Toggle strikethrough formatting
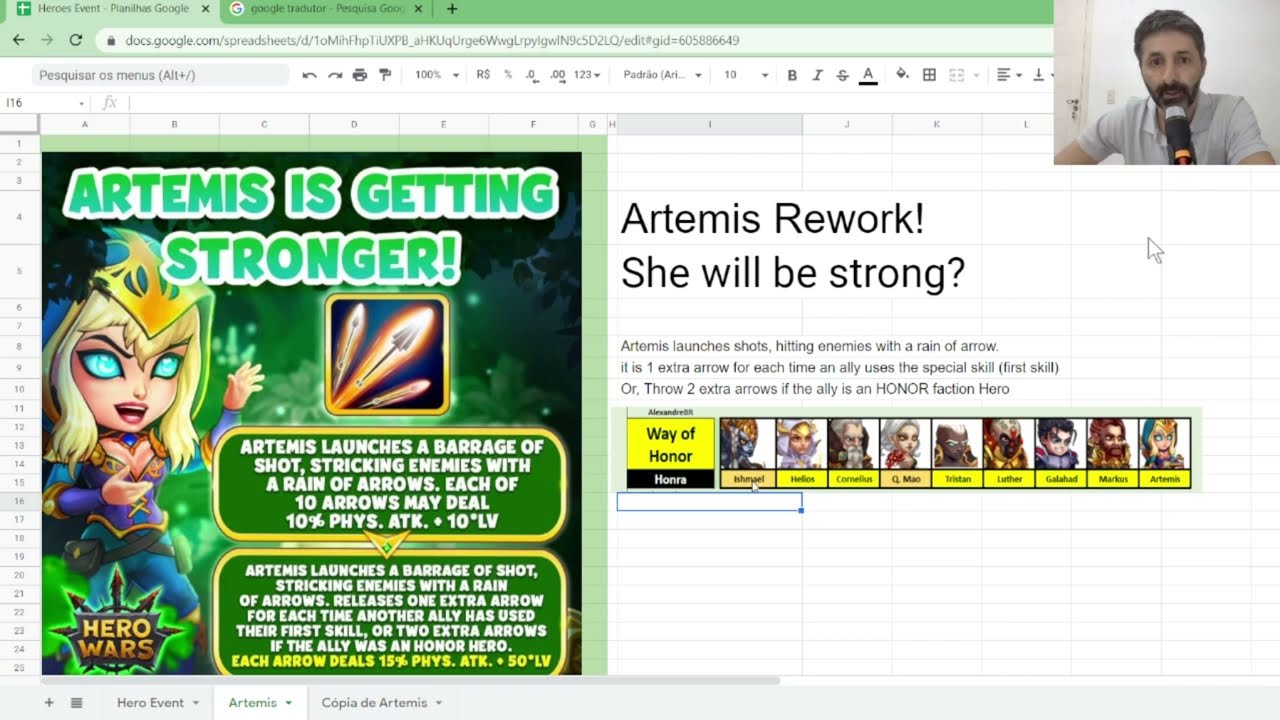This screenshot has height=720, width=1280. pos(842,75)
